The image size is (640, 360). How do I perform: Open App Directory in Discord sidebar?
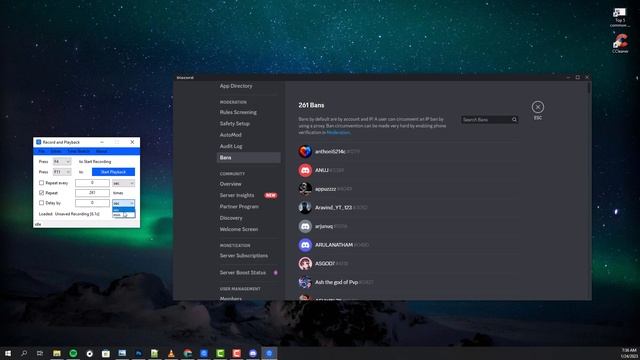(236, 86)
